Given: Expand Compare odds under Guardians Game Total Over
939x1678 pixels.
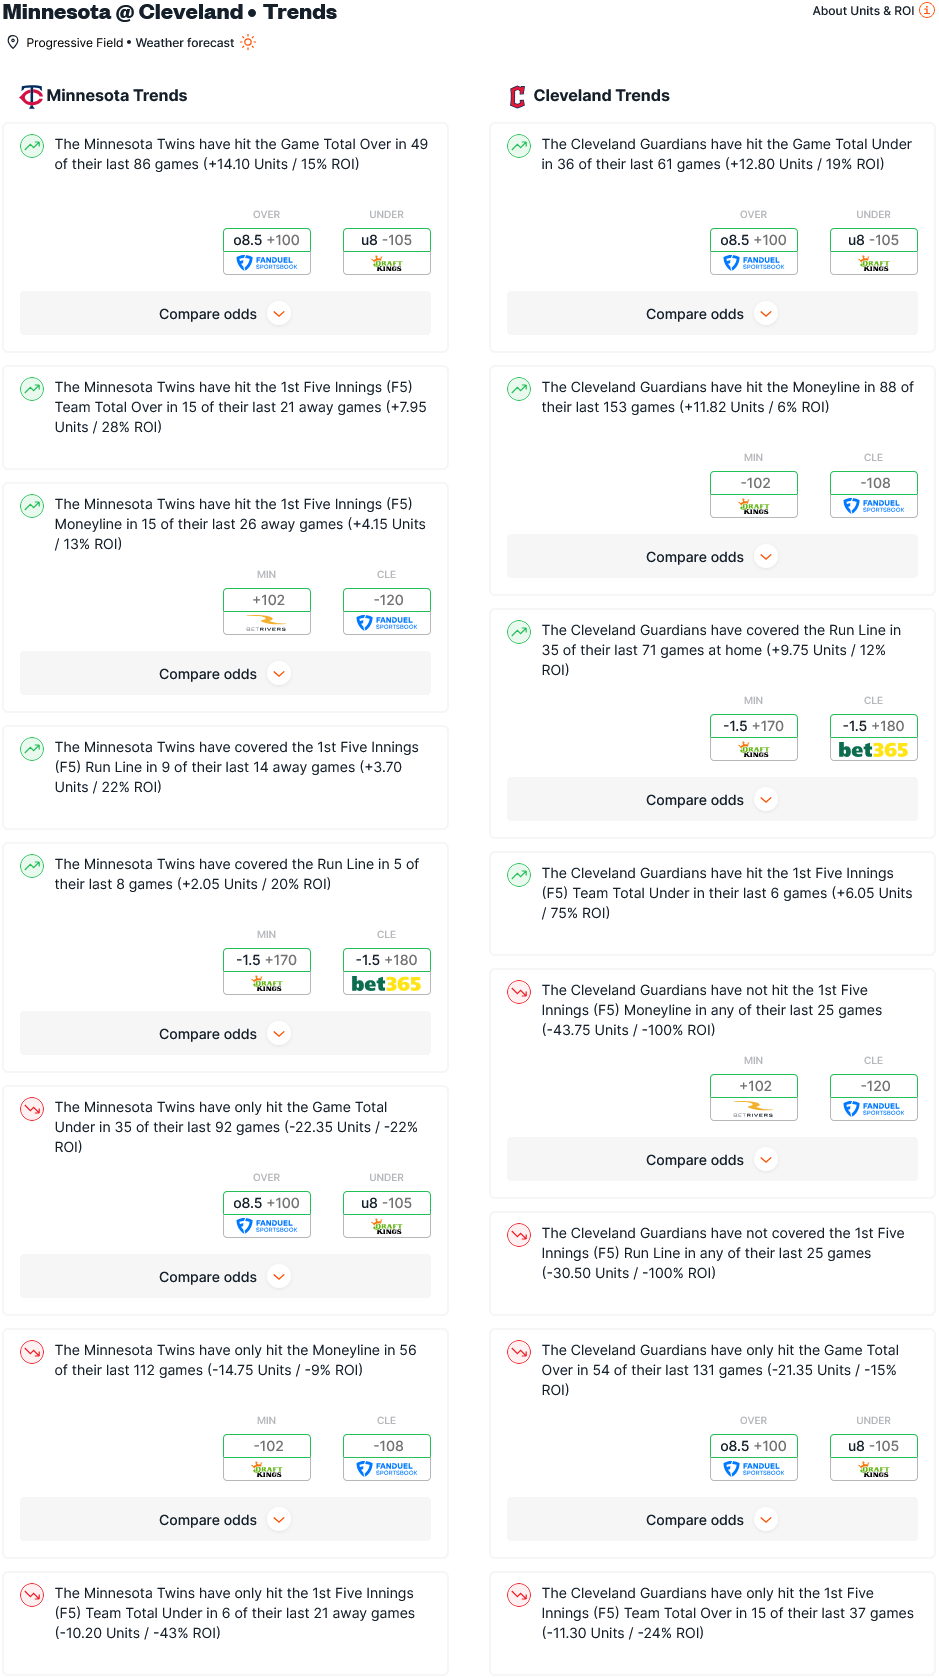Looking at the screenshot, I should click(712, 1520).
